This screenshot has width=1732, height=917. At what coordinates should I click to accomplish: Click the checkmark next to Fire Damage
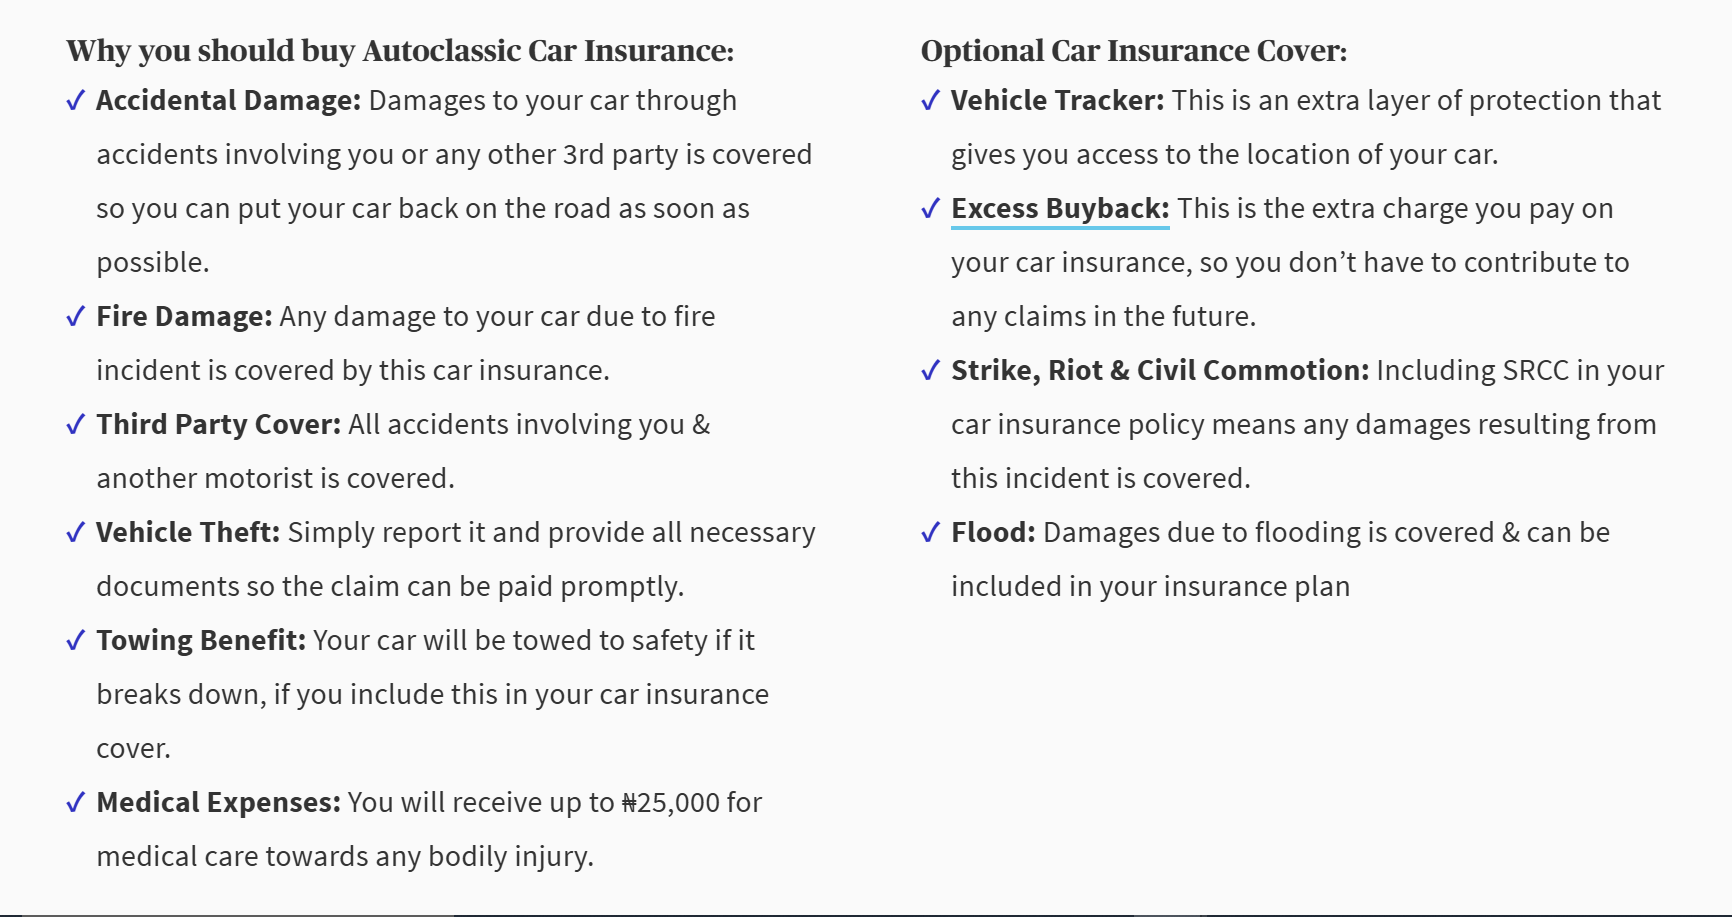coord(76,317)
